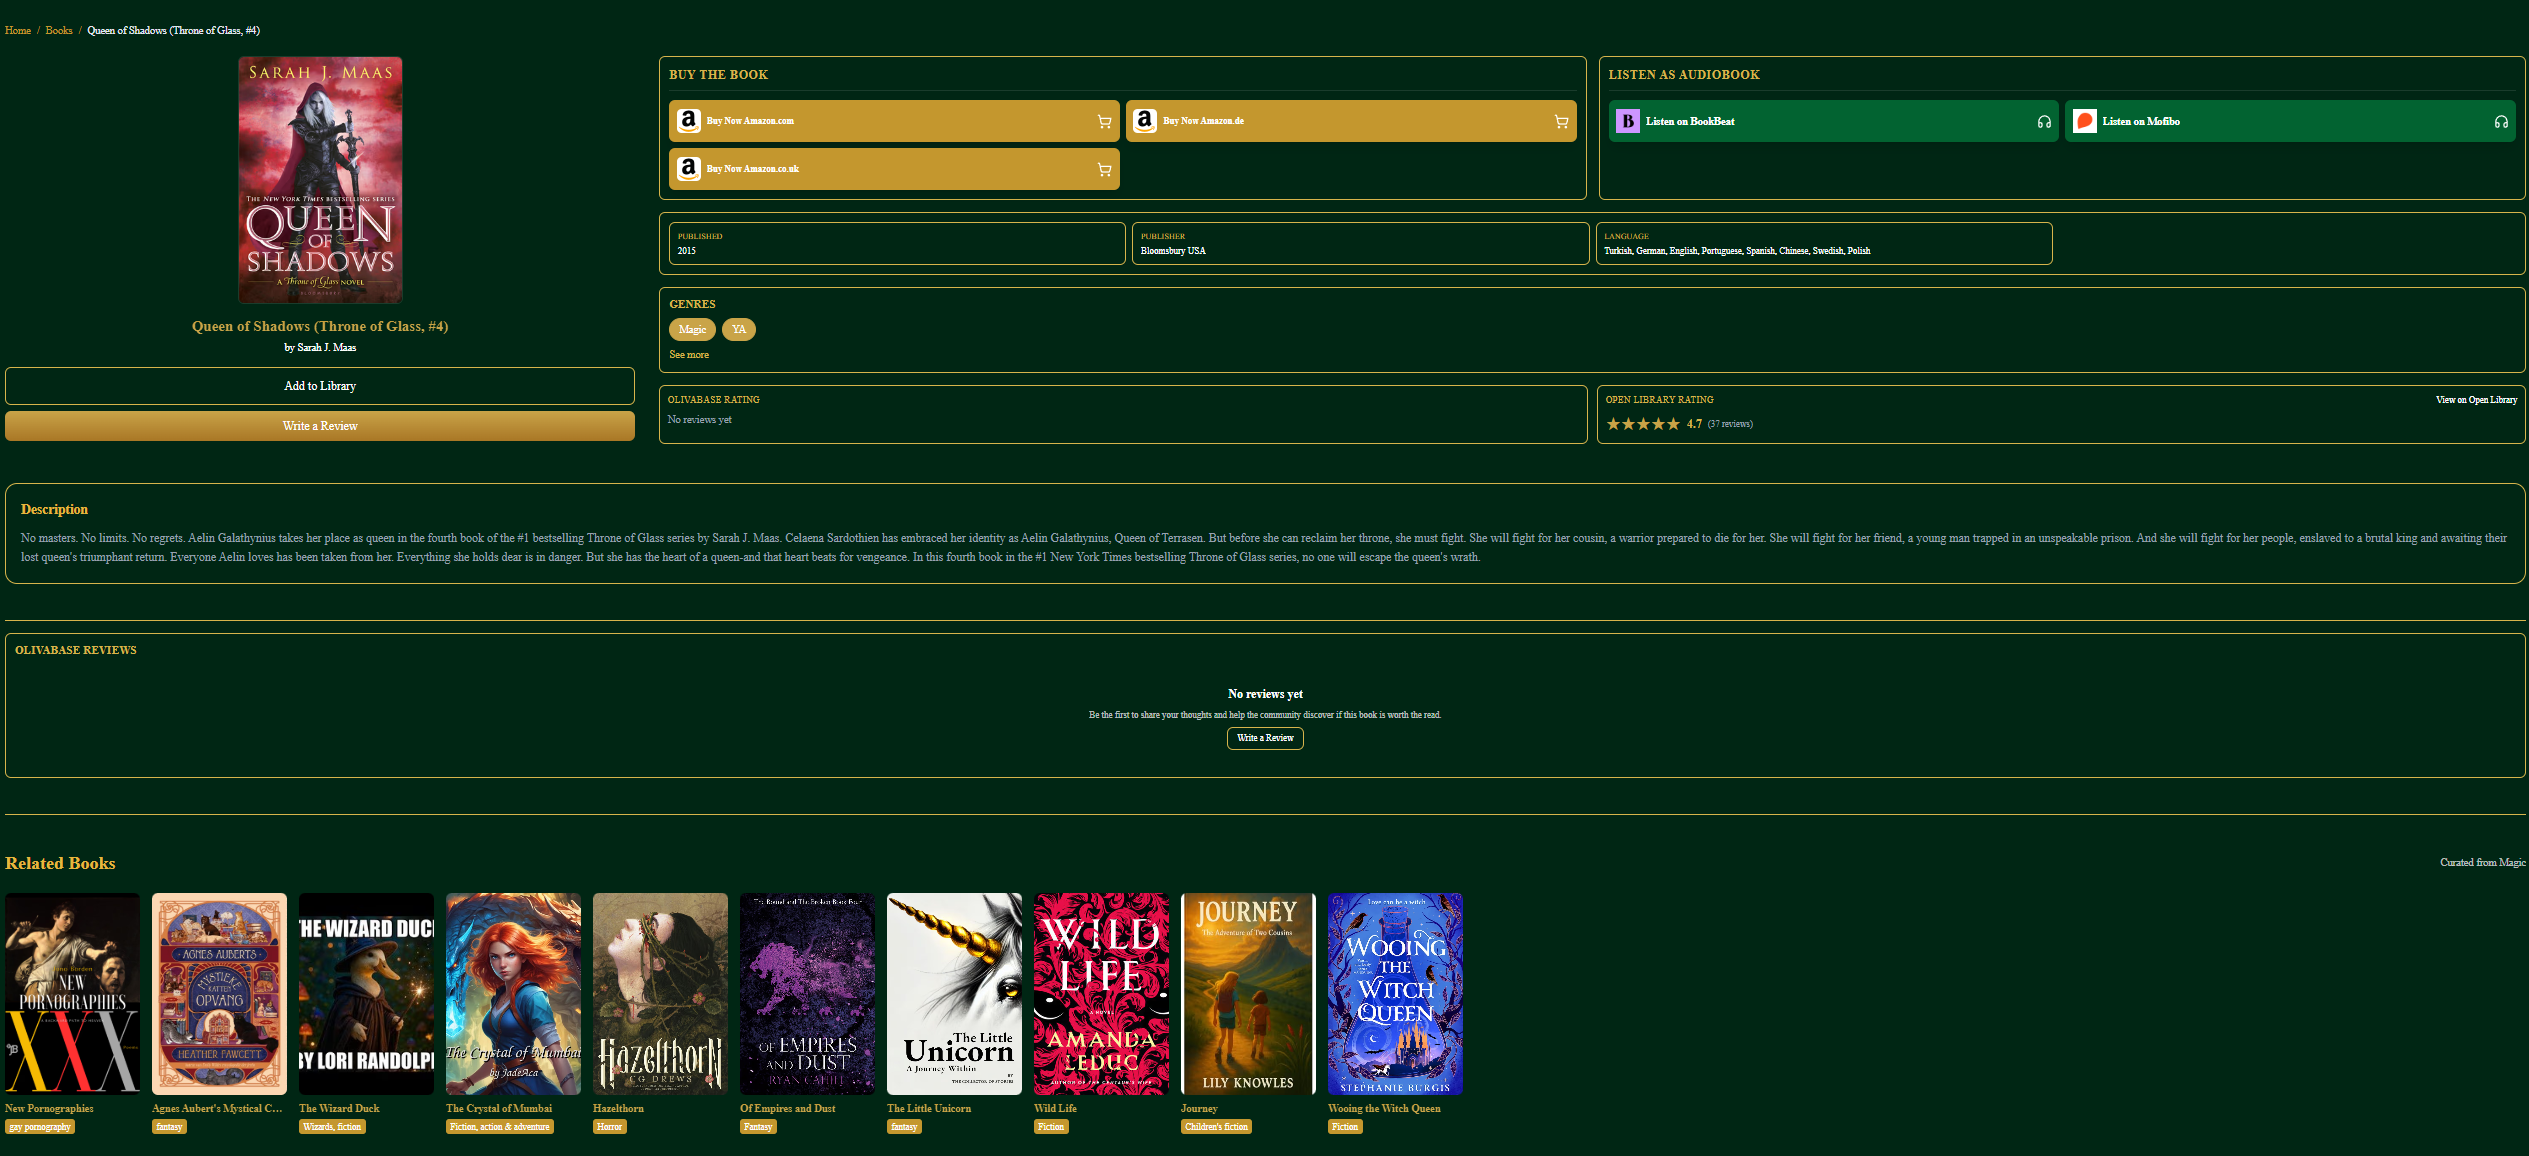Click the BookBeat logo icon
2529x1156 pixels.
click(1626, 120)
